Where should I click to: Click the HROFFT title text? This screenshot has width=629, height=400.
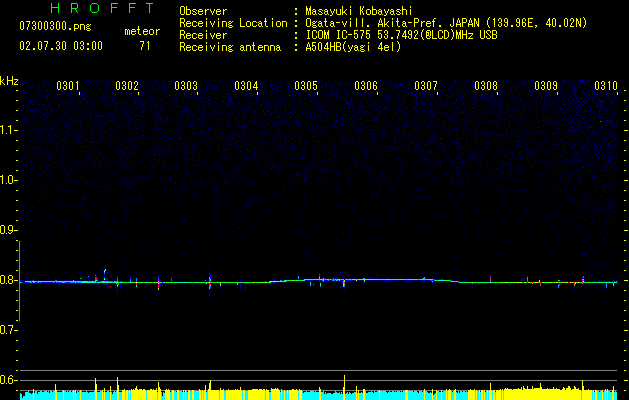click(102, 8)
